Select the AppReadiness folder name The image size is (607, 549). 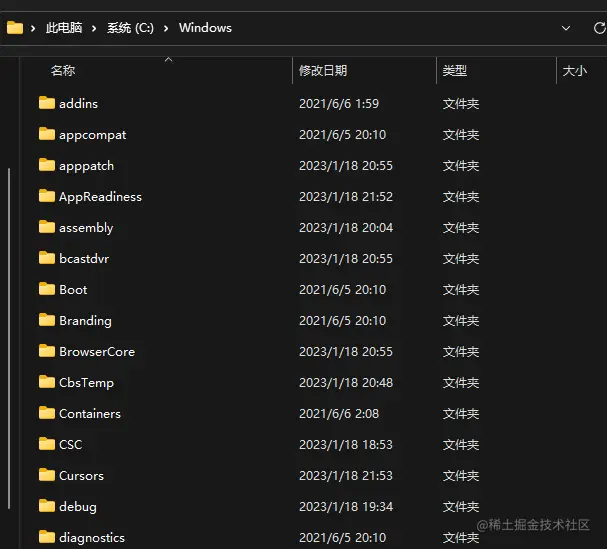pyautogui.click(x=100, y=197)
